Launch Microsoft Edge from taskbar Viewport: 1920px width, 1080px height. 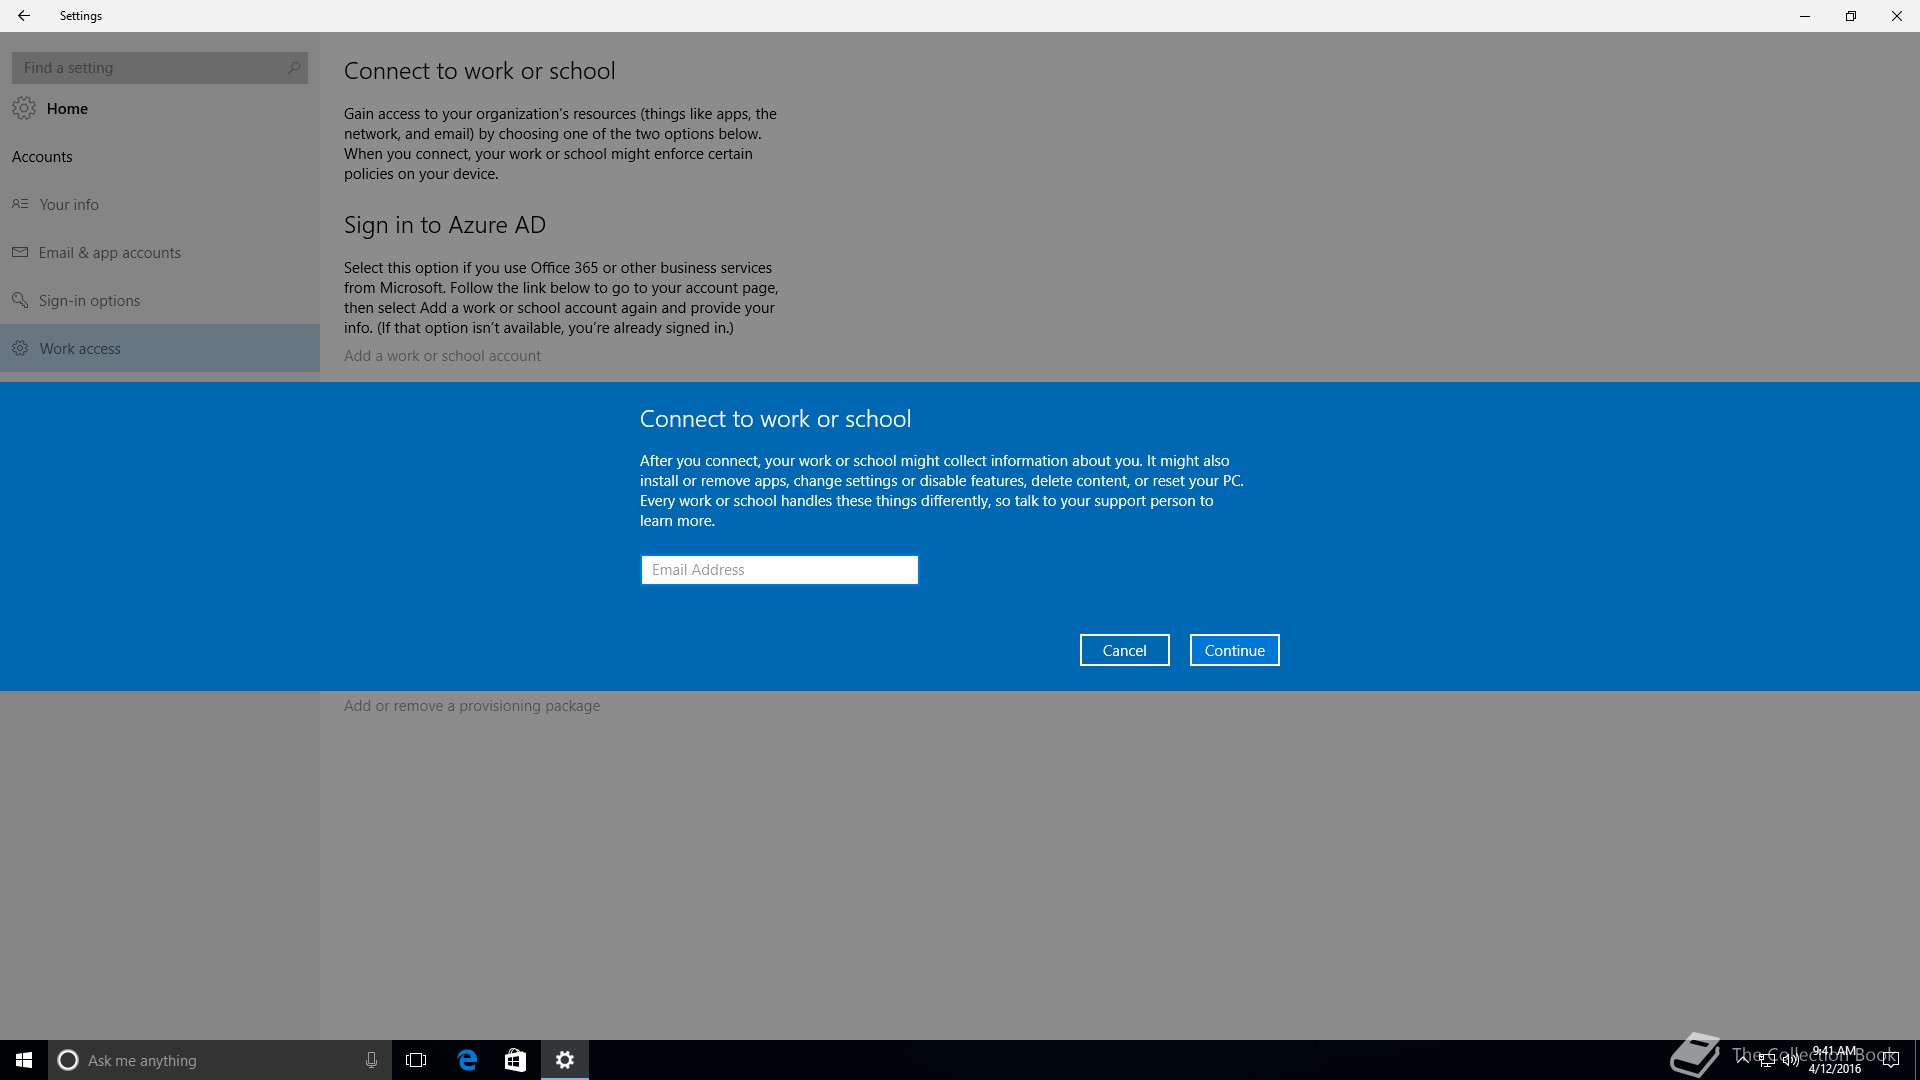click(x=467, y=1060)
